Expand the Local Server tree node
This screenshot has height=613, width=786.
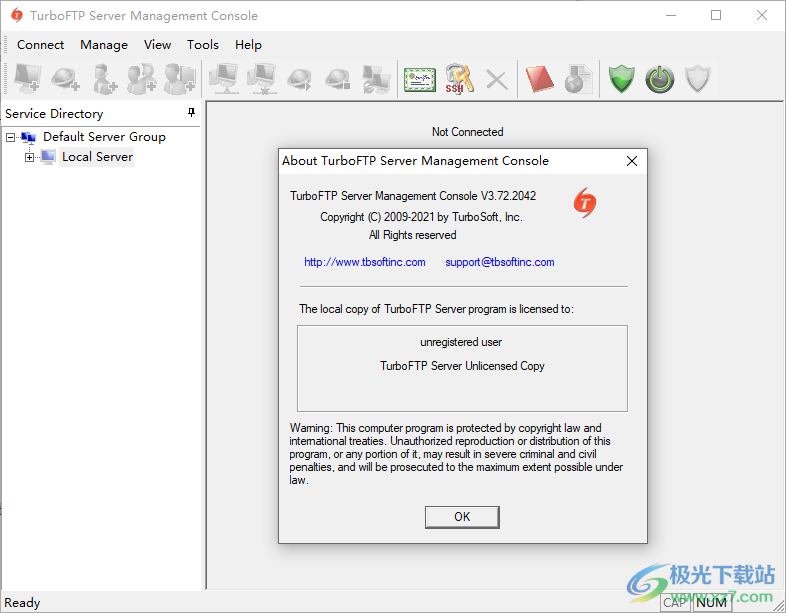pyautogui.click(x=30, y=157)
